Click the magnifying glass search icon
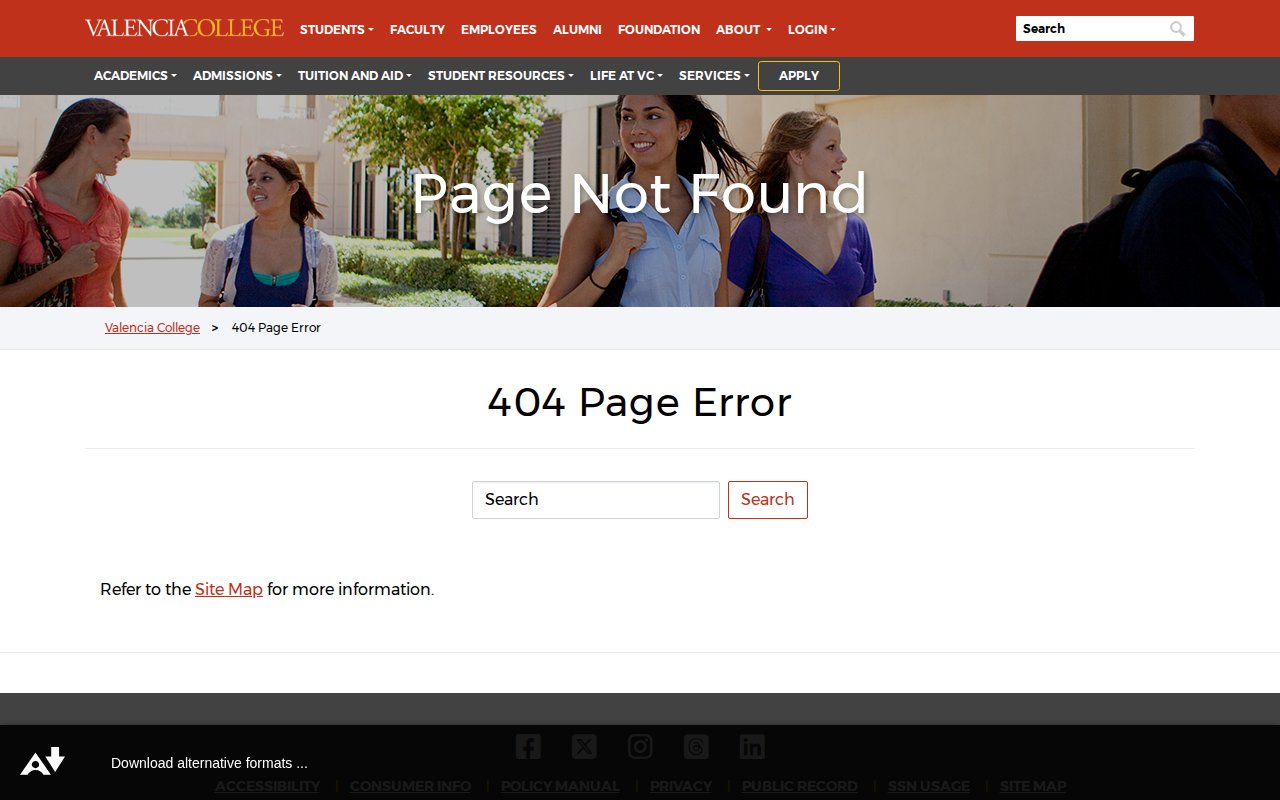Image resolution: width=1280 pixels, height=800 pixels. 1178,29
